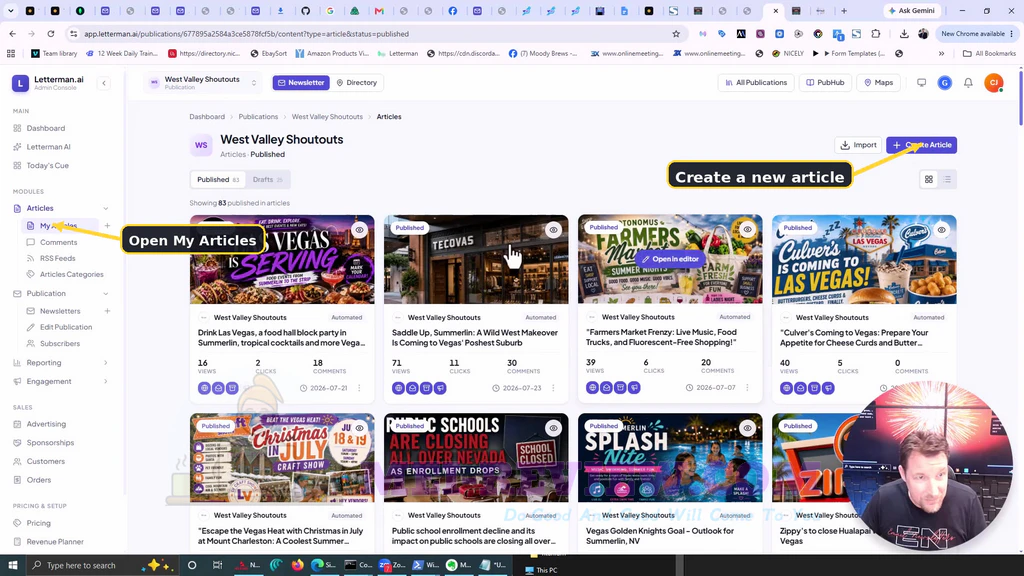This screenshot has width=1024, height=576.
Task: Open Dashboard in the sidebar
Action: click(x=46, y=128)
